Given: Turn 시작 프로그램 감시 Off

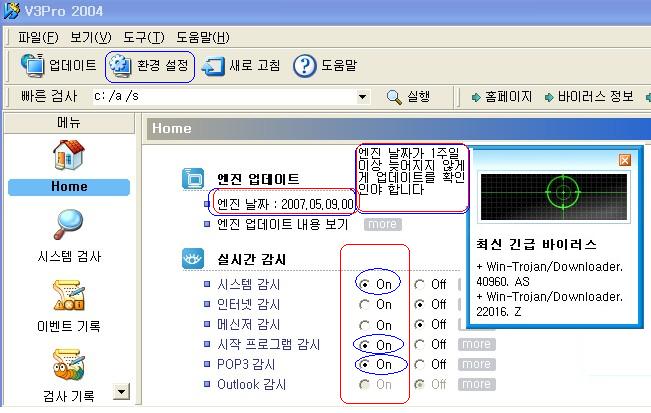Looking at the screenshot, I should [420, 345].
